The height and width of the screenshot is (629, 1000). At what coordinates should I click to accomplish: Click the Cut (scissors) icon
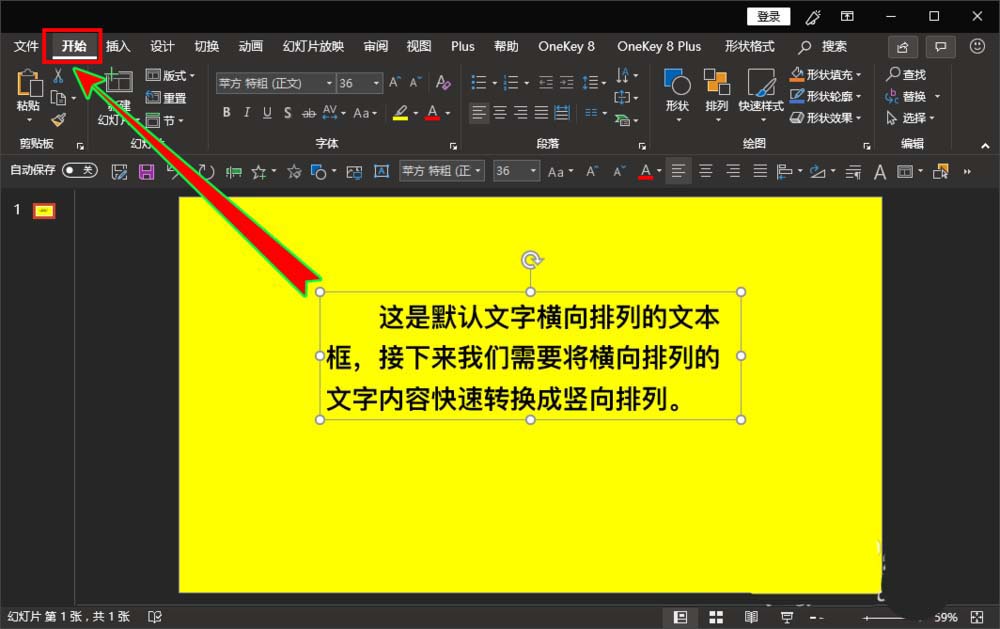coord(58,74)
